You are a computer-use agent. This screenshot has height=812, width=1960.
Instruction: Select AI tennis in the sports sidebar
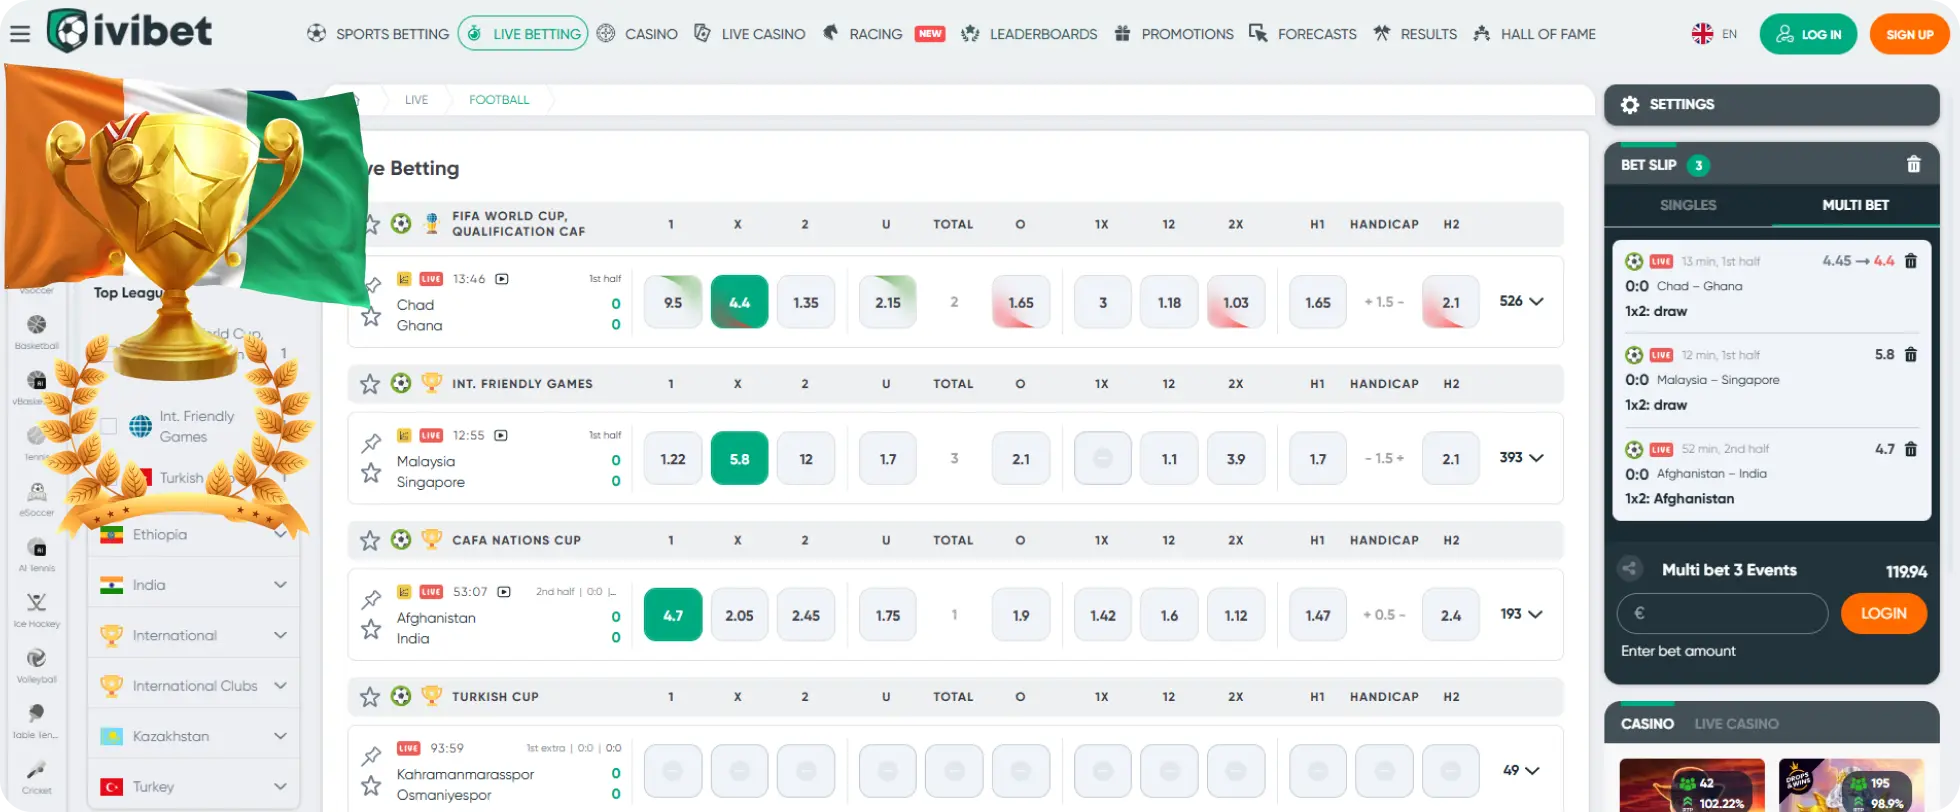pyautogui.click(x=37, y=555)
